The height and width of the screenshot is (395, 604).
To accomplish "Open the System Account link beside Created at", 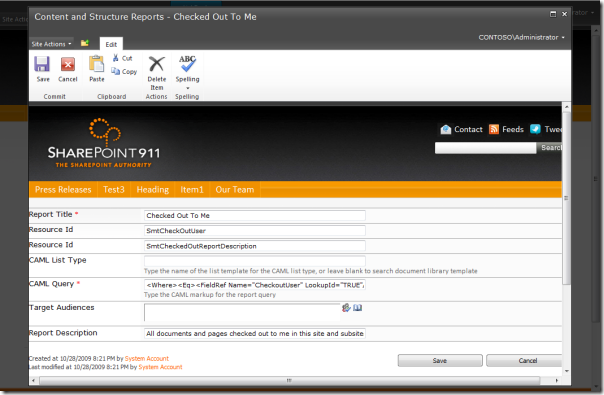I will coord(147,358).
